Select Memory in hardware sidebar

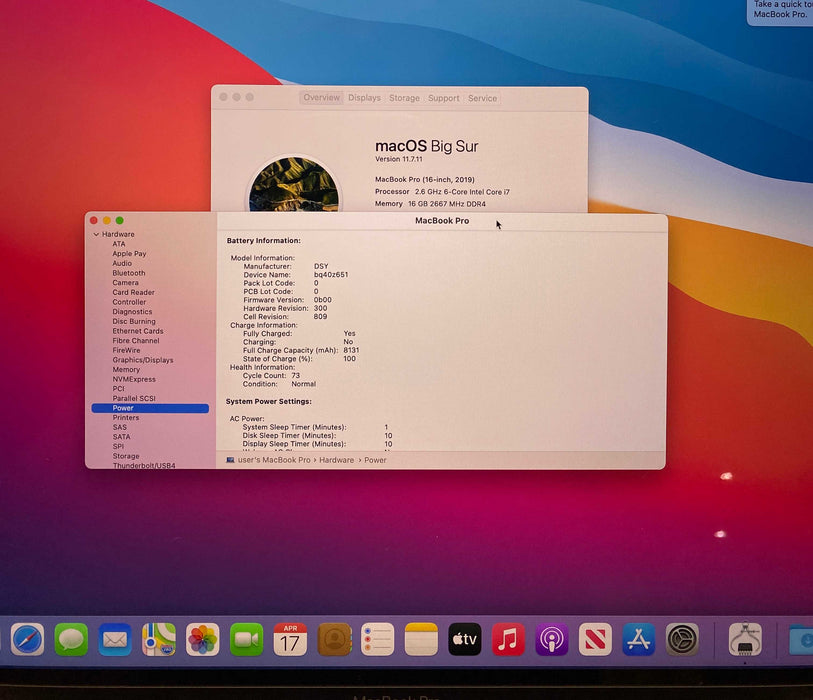click(126, 370)
